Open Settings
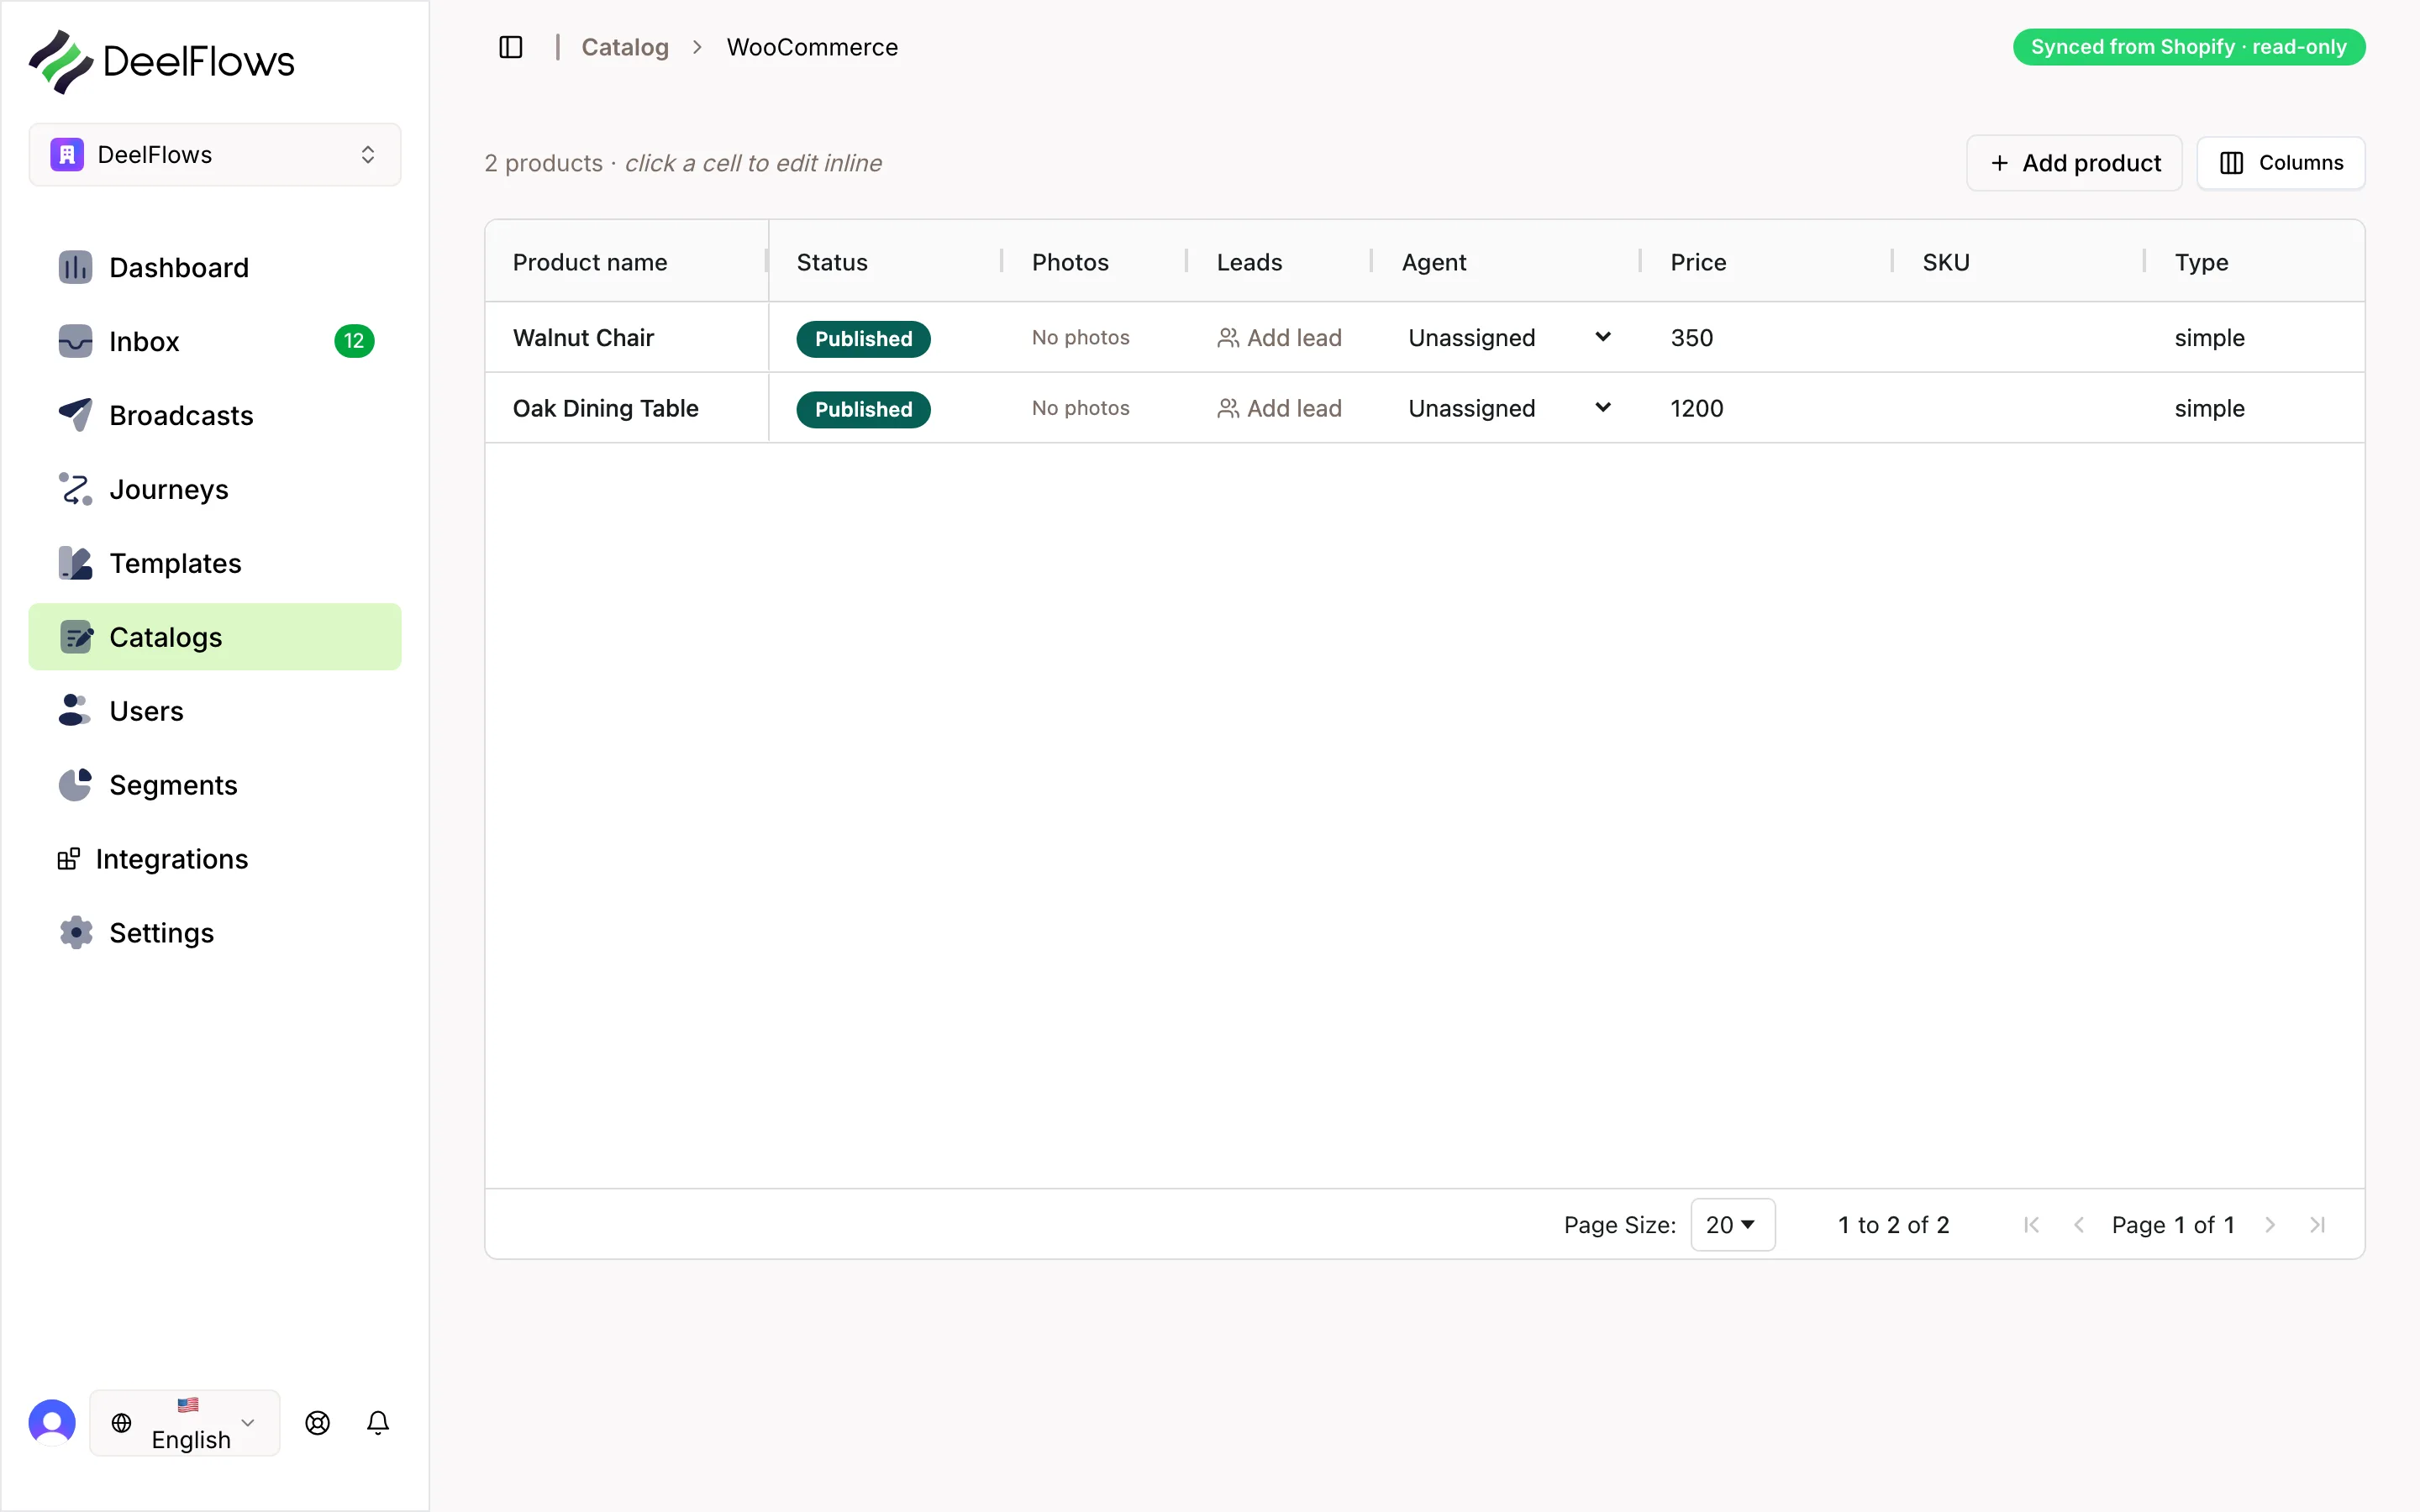 (x=215, y=933)
